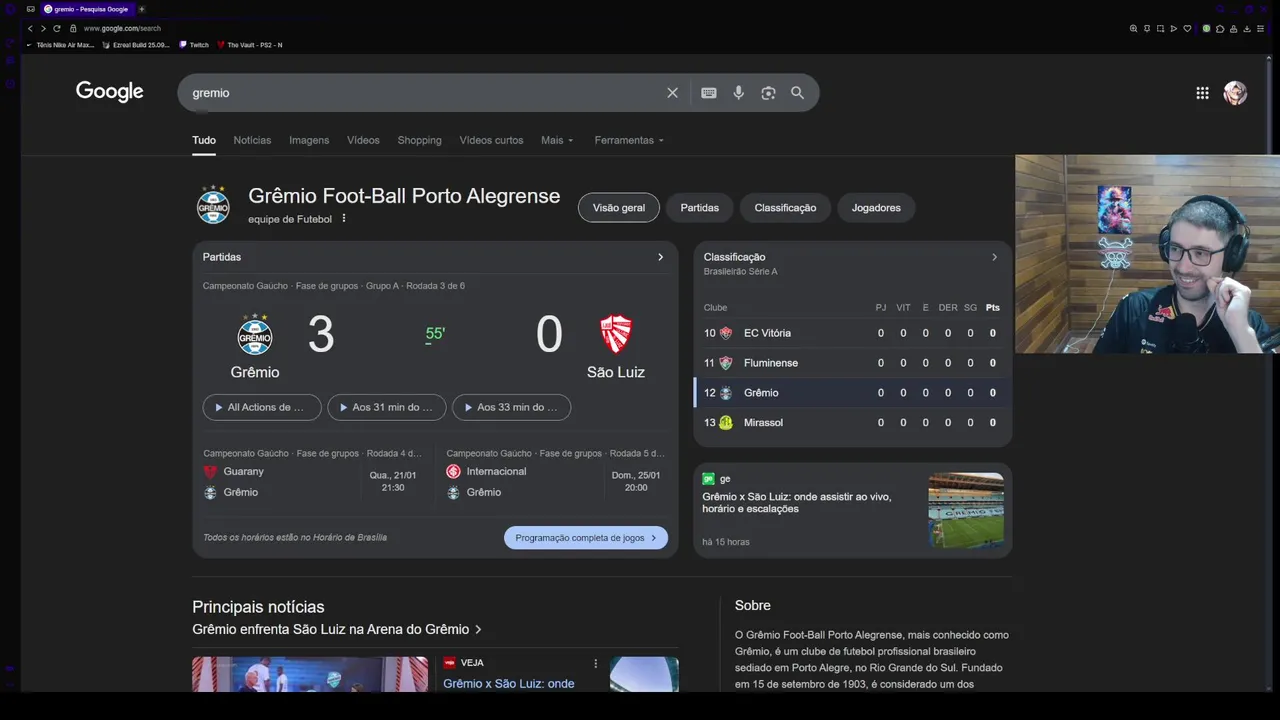The height and width of the screenshot is (720, 1280).
Task: Open the Google account profile picture
Action: 1235,93
